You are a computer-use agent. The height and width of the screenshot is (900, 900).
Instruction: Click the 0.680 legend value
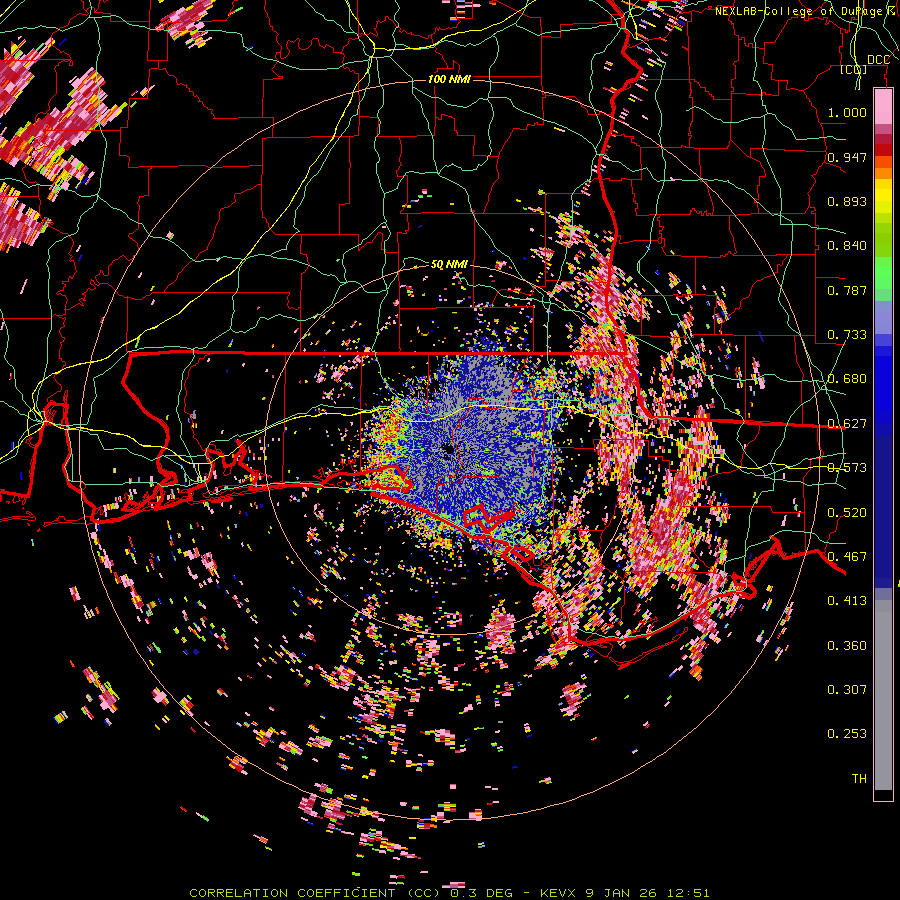tap(847, 379)
